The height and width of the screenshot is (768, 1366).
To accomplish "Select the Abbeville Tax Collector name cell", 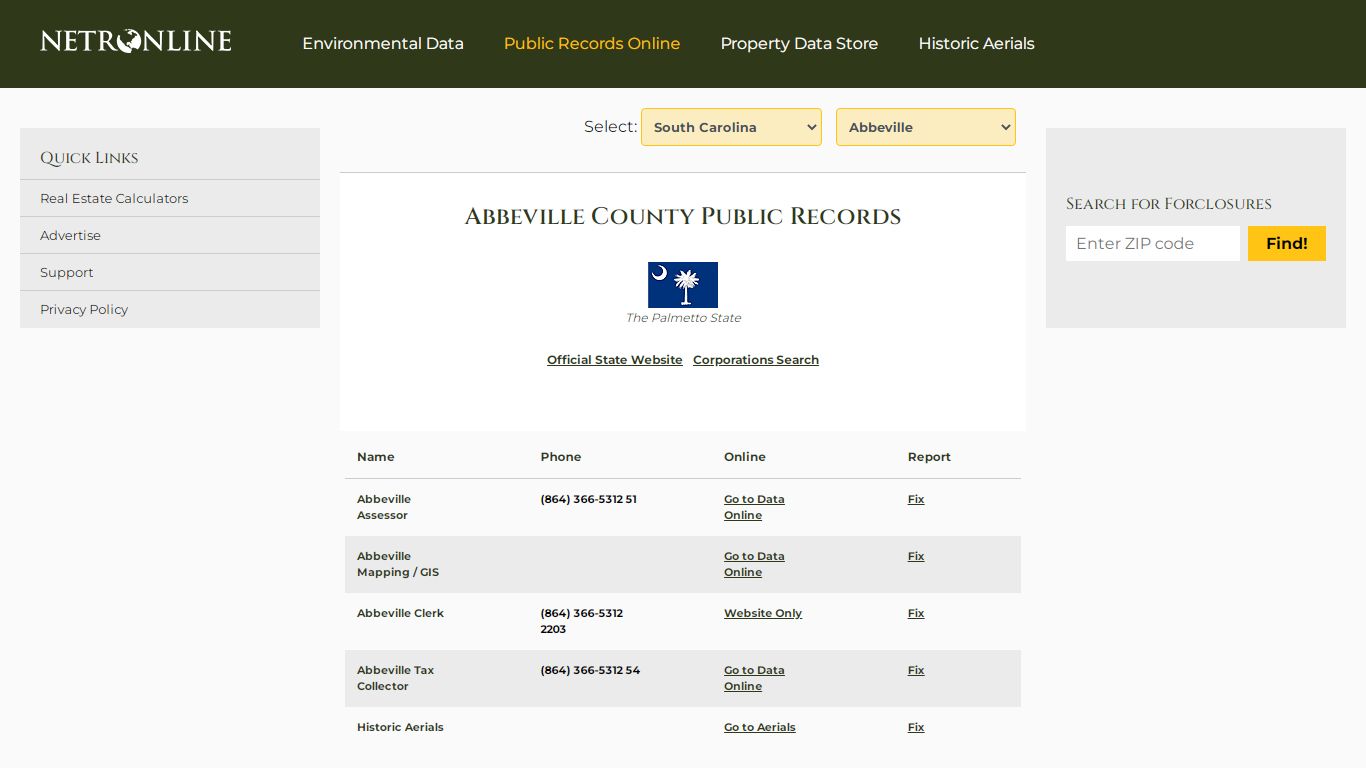I will pyautogui.click(x=396, y=678).
